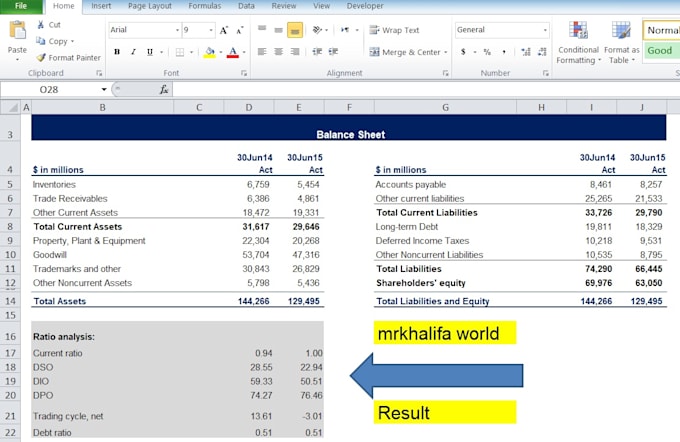
Task: Align text left icon
Action: point(262,52)
